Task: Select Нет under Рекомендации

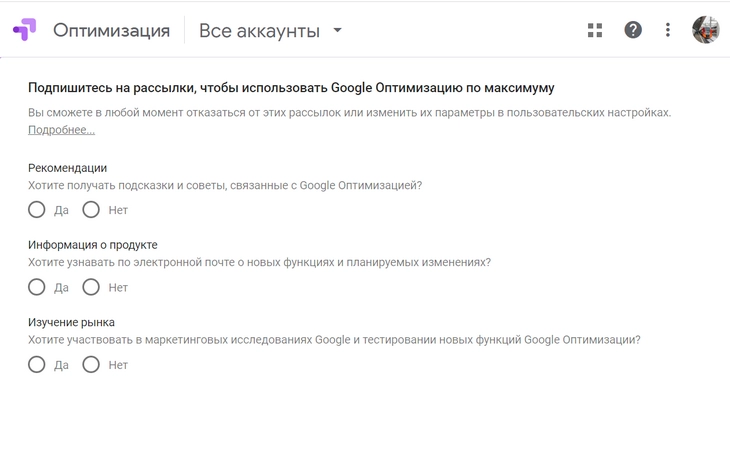Action: coord(91,210)
